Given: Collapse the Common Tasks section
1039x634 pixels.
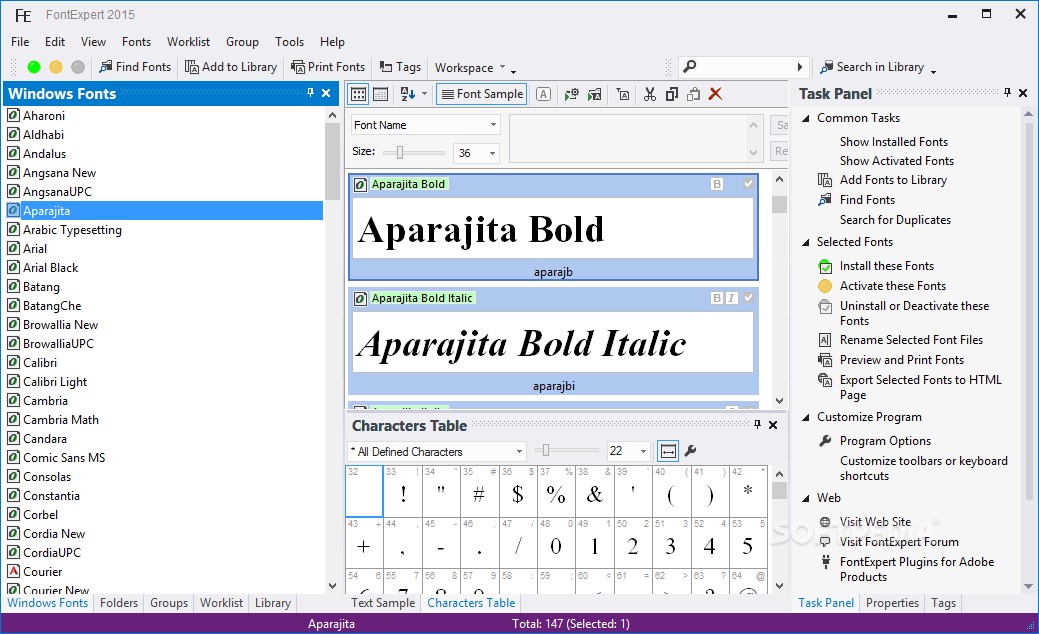Looking at the screenshot, I should [x=806, y=118].
